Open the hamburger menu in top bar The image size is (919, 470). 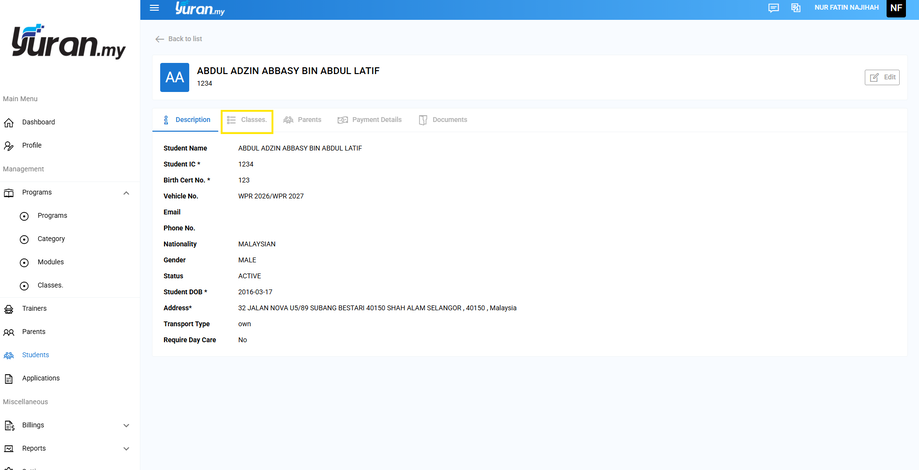click(x=155, y=8)
